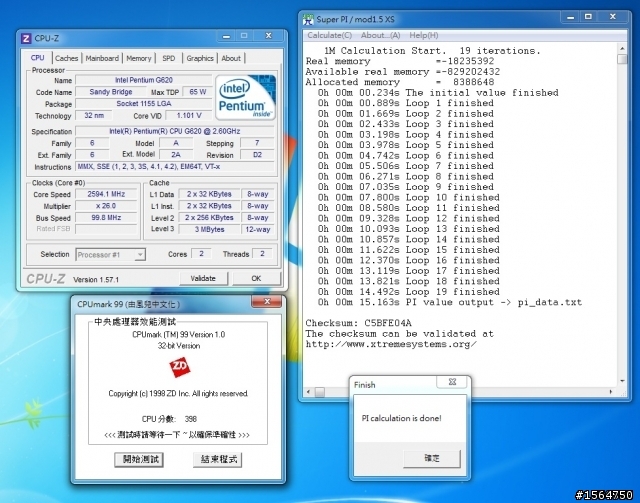Click the Loop 10 finished line in Super PI
This screenshot has width=640, height=503.
tap(409, 198)
